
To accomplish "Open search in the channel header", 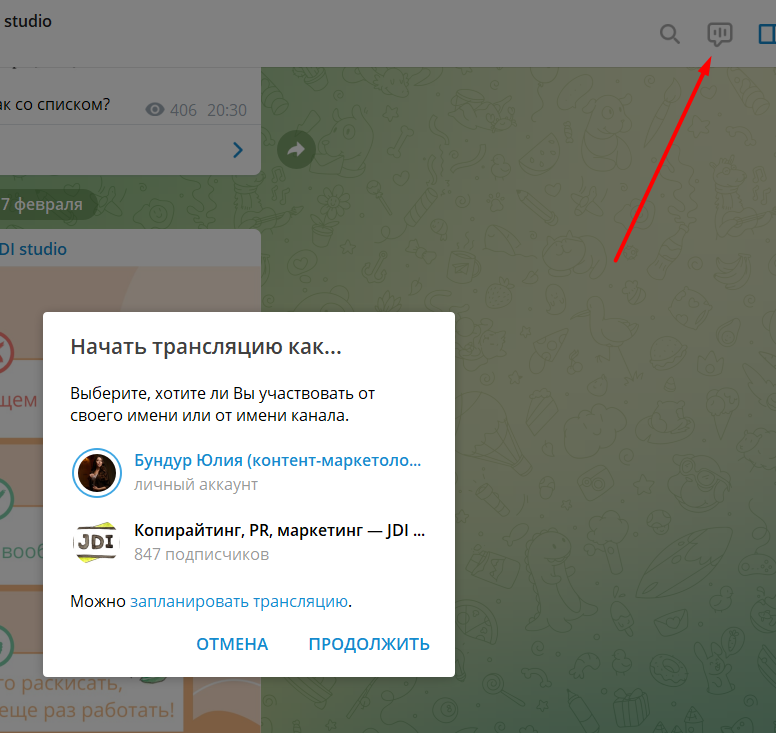I will (670, 34).
